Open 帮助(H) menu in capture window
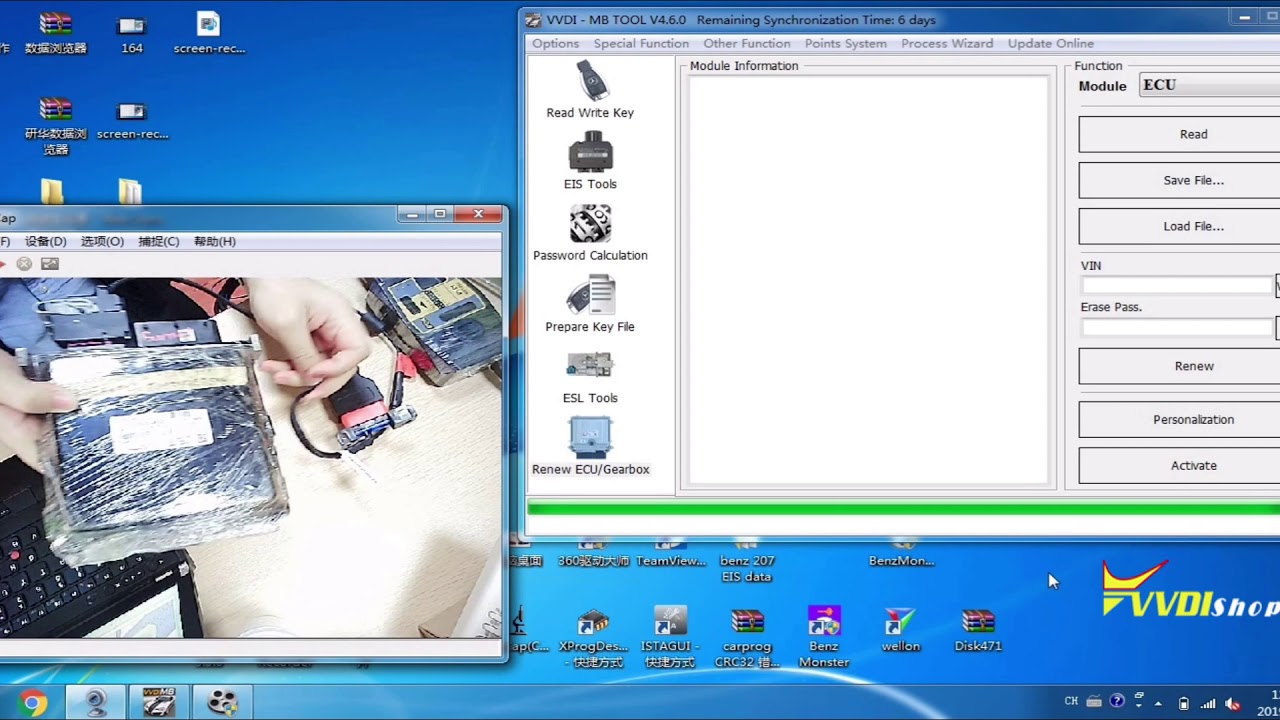1280x720 pixels. [215, 241]
